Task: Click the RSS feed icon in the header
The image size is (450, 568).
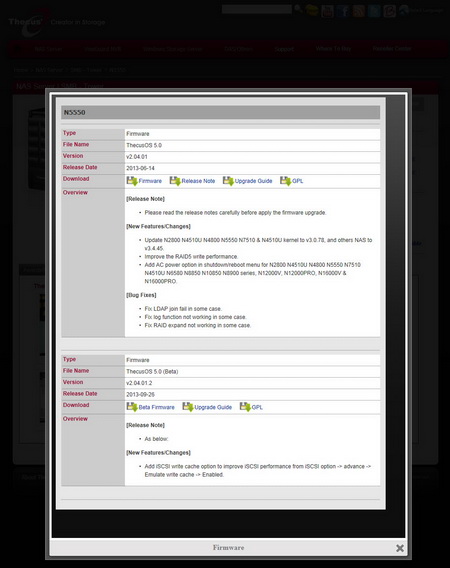Action: [x=359, y=11]
